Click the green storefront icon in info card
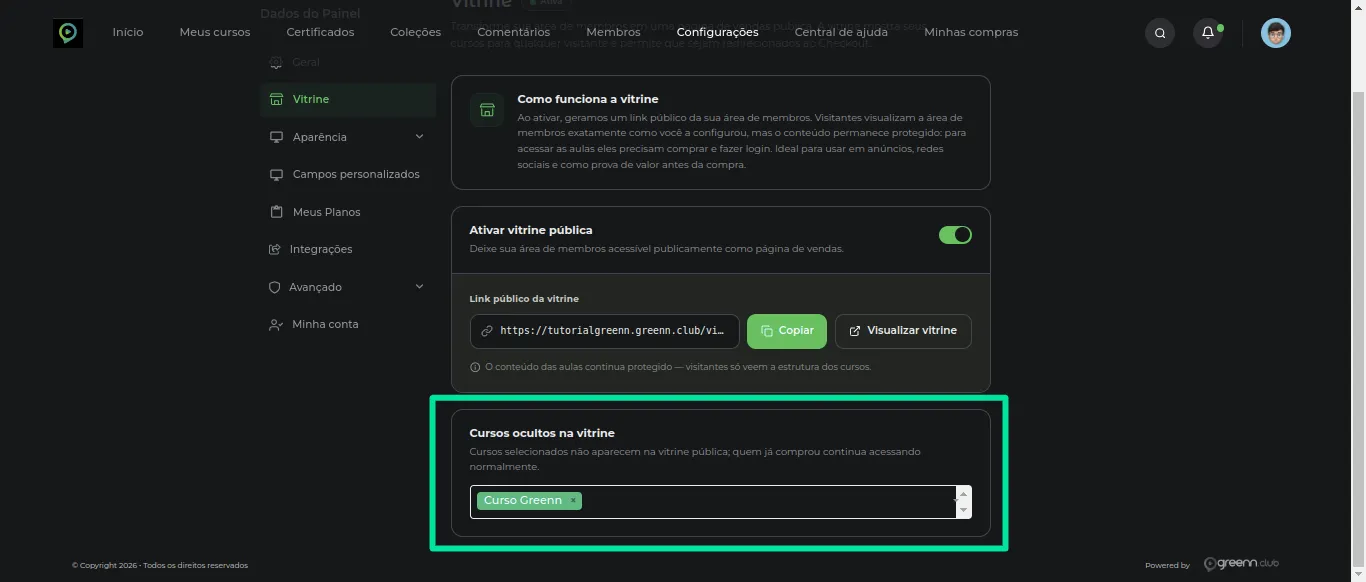Viewport: 1366px width, 582px height. click(487, 110)
